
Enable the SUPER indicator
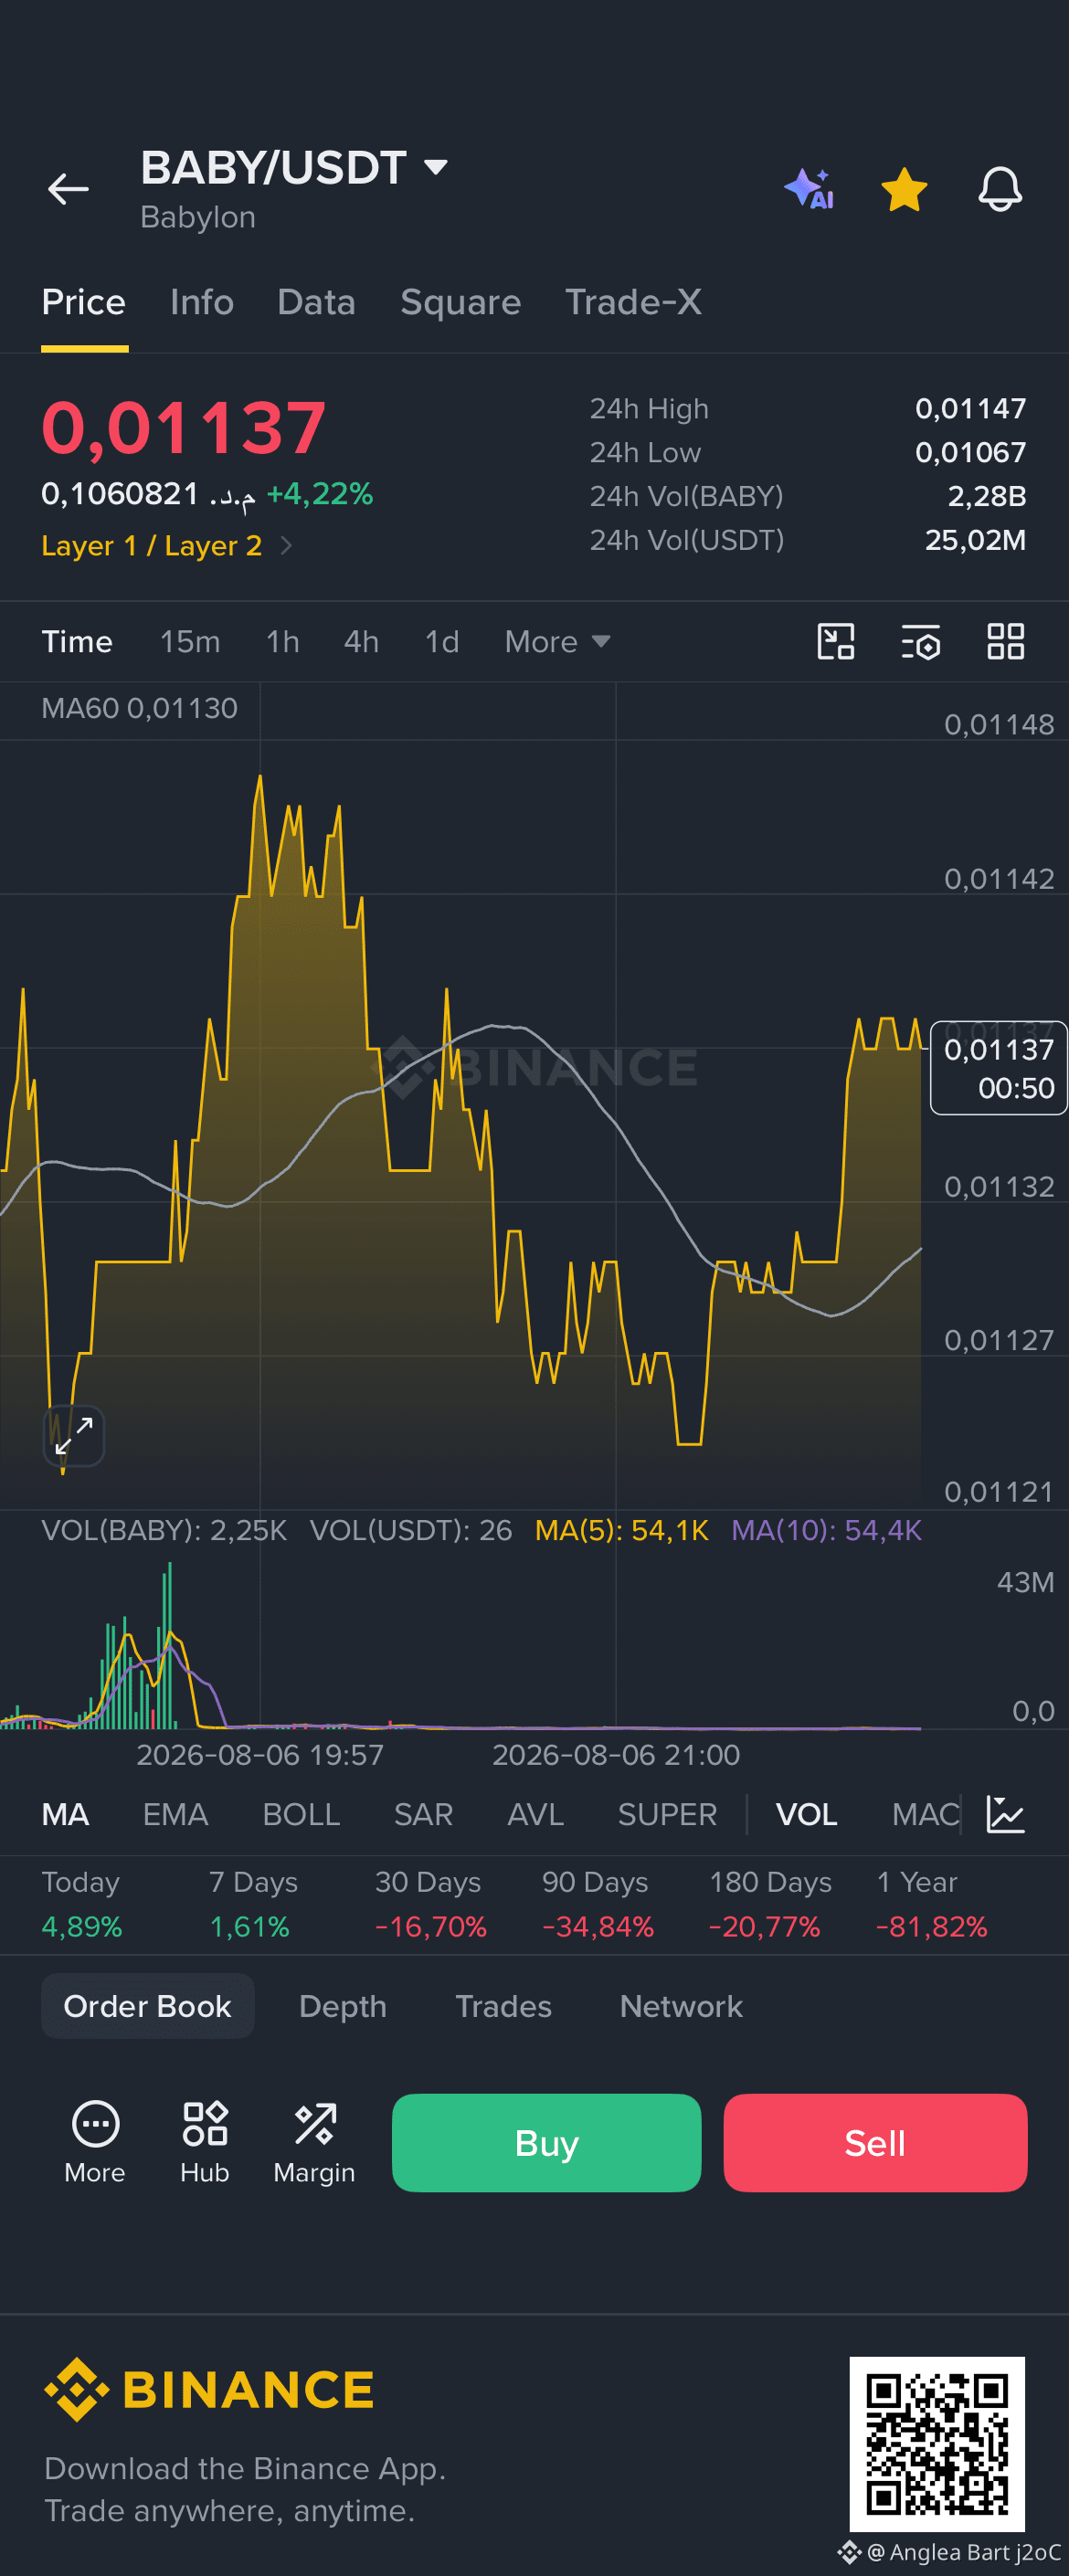[667, 1814]
